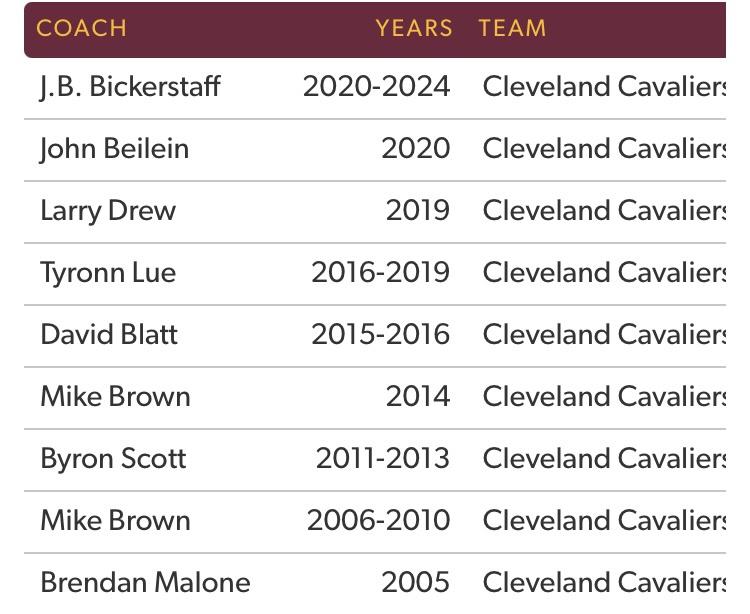Click the 2005 years cell
Viewport: 750px width, 614px height.
click(415, 582)
